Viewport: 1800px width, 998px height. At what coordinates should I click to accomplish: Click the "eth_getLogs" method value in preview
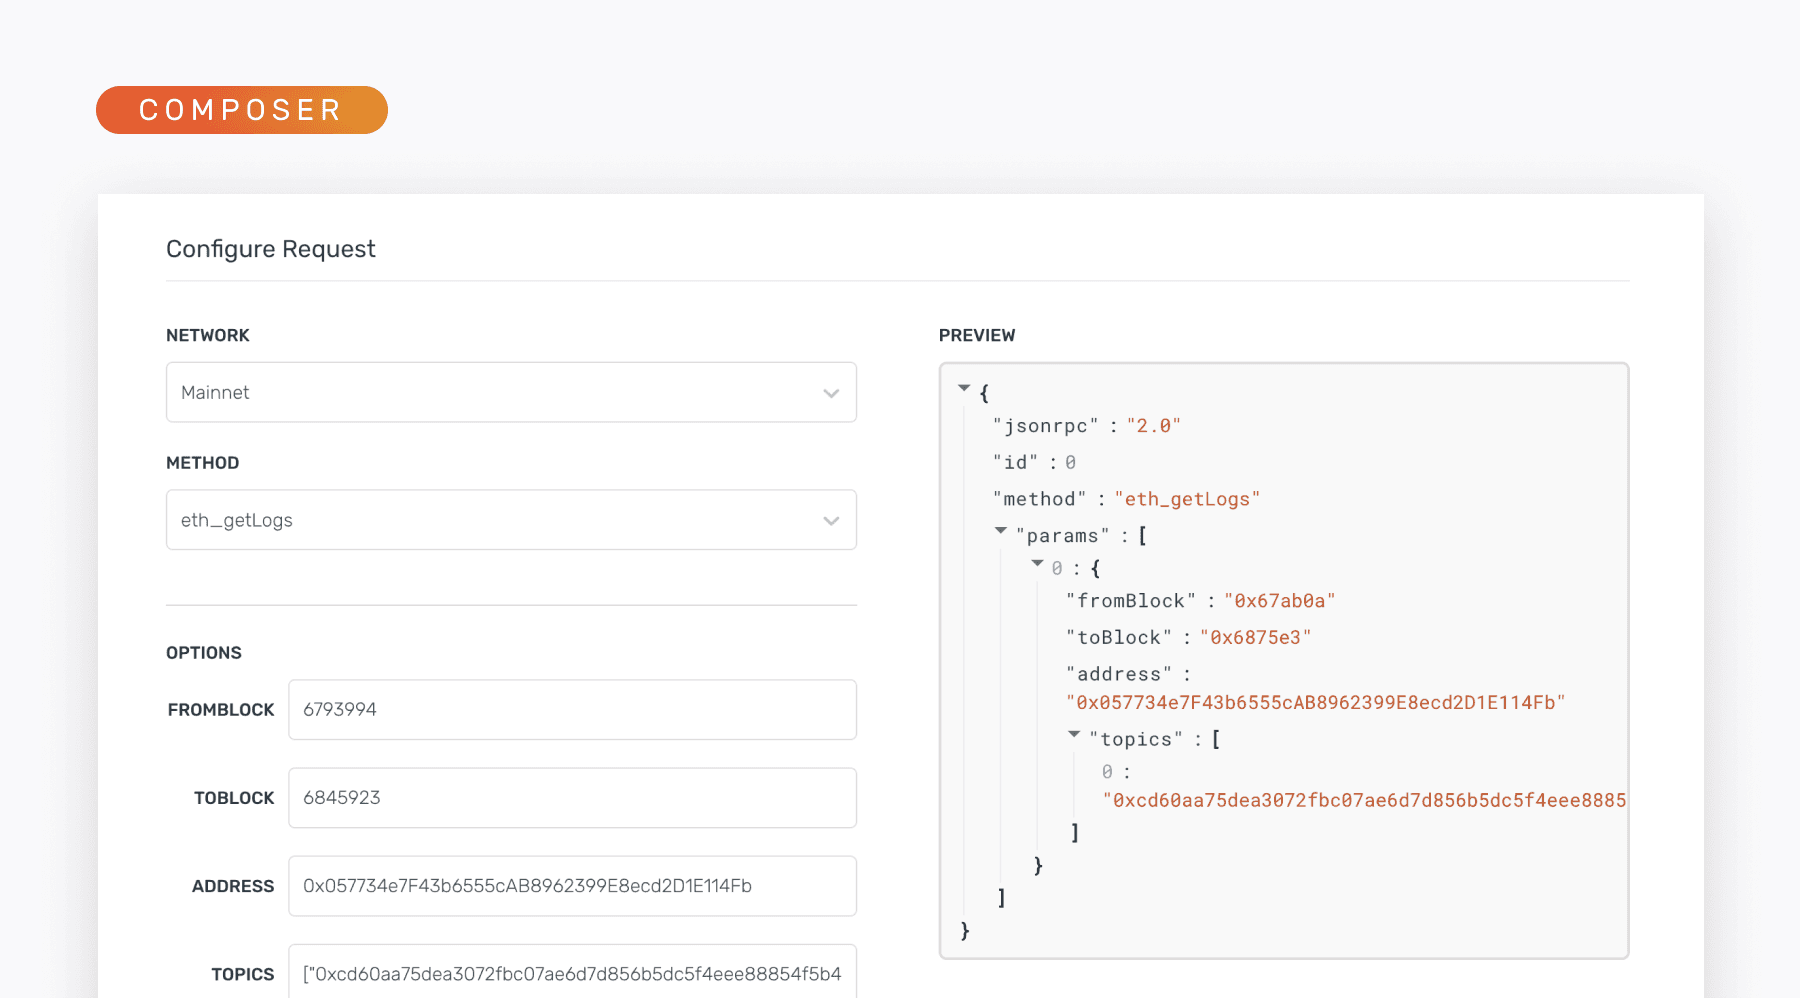[x=1187, y=499]
